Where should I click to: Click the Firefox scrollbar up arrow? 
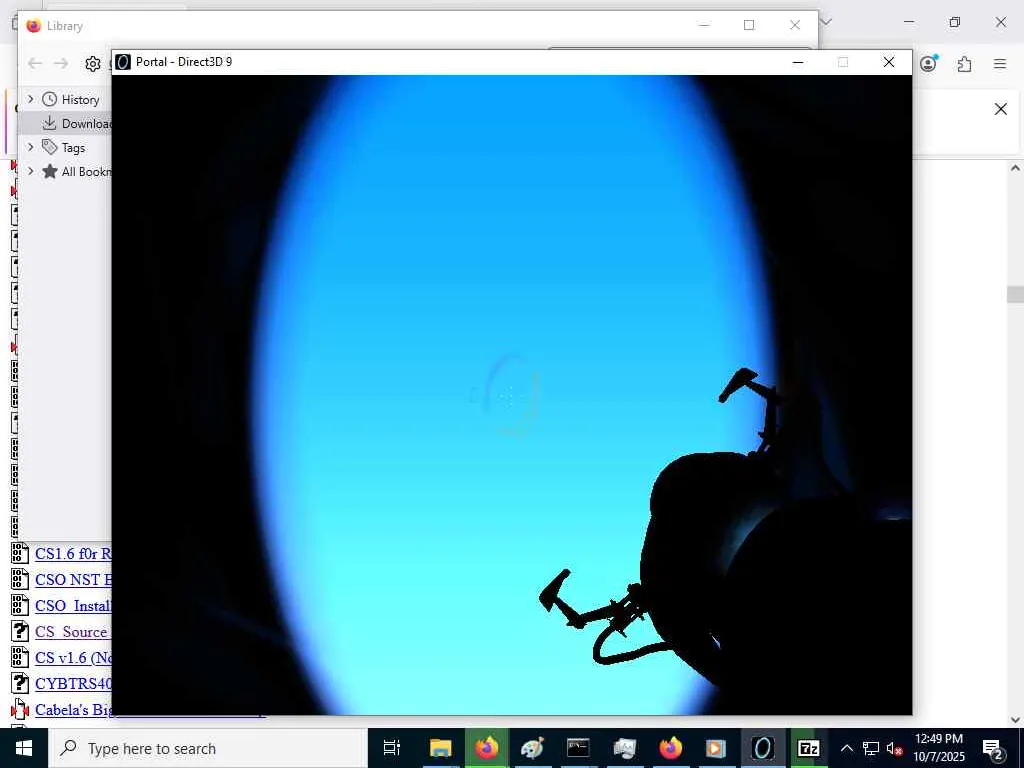click(x=1015, y=168)
